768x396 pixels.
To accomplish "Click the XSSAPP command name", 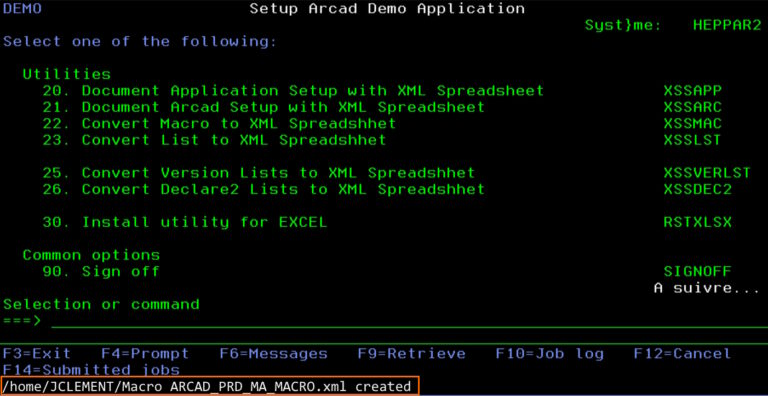I will pyautogui.click(x=693, y=91).
